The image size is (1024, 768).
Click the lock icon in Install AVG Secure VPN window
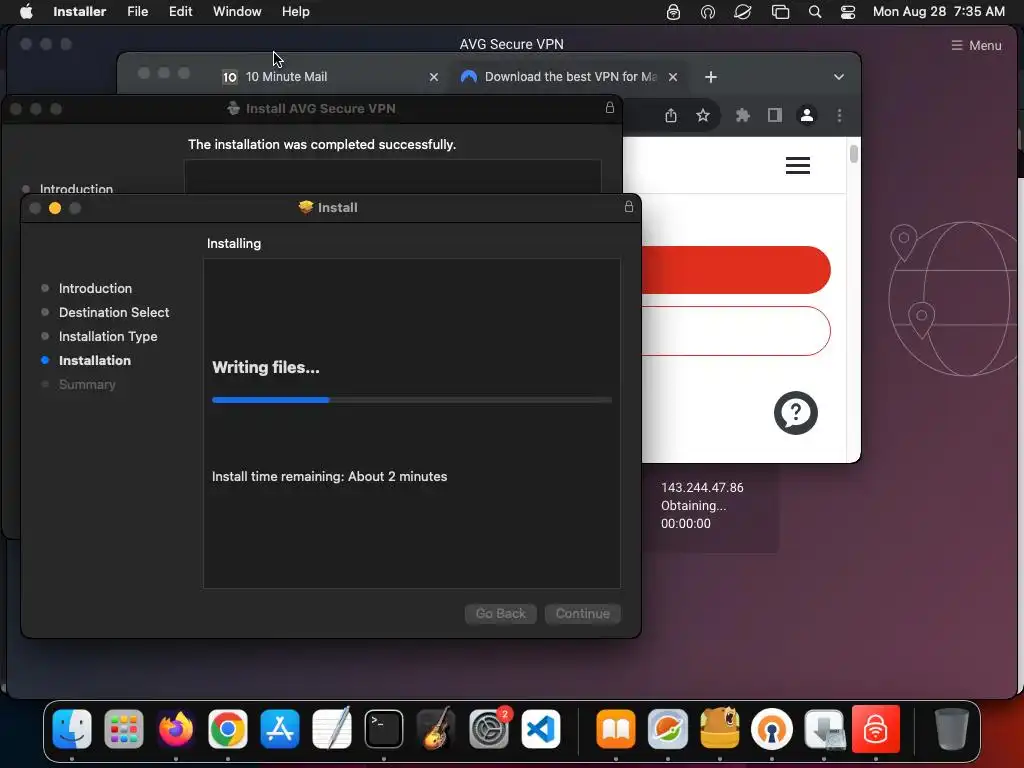click(x=609, y=108)
